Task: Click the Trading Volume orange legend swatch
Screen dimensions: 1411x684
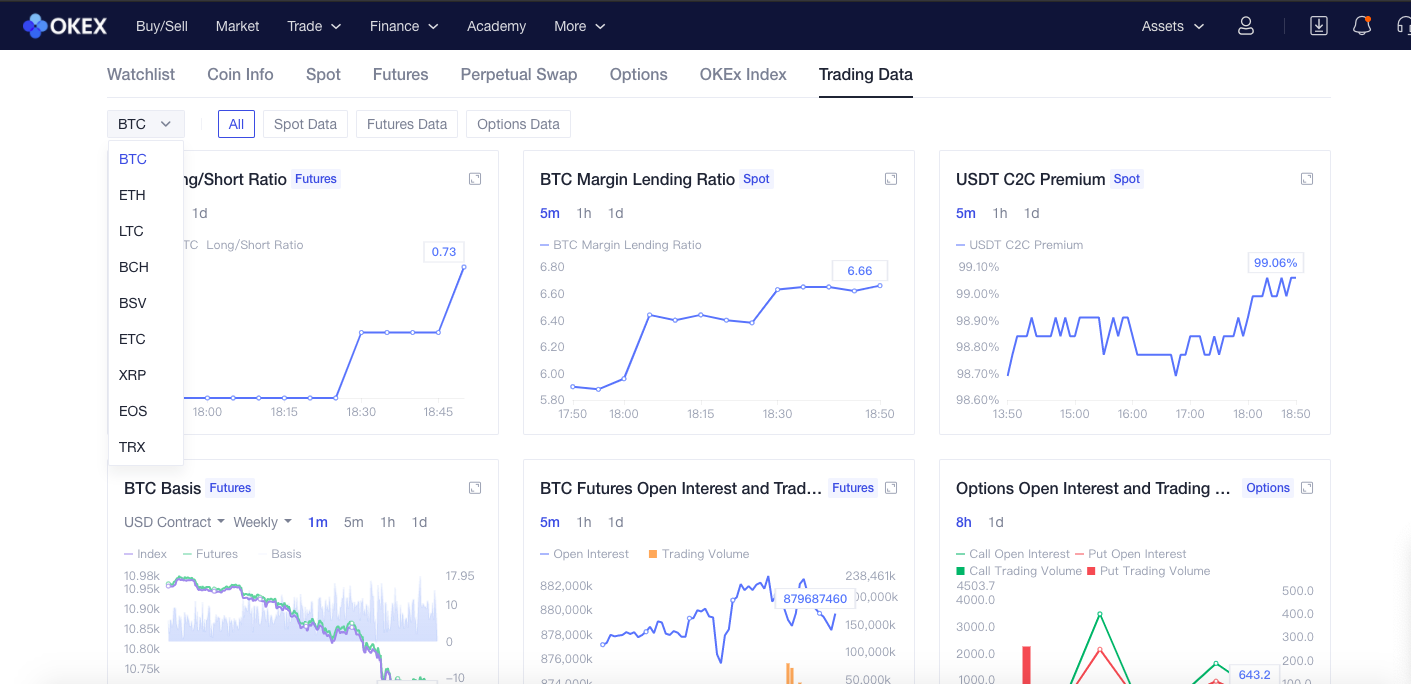Action: [x=653, y=554]
